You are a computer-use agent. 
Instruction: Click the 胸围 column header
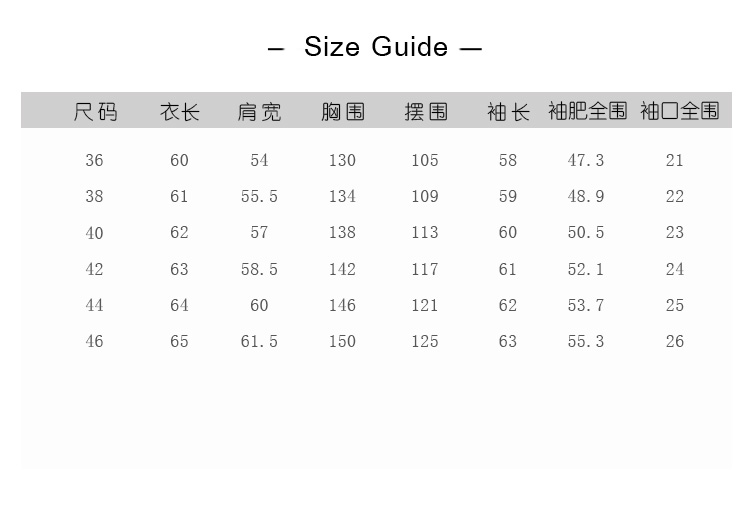(x=342, y=111)
